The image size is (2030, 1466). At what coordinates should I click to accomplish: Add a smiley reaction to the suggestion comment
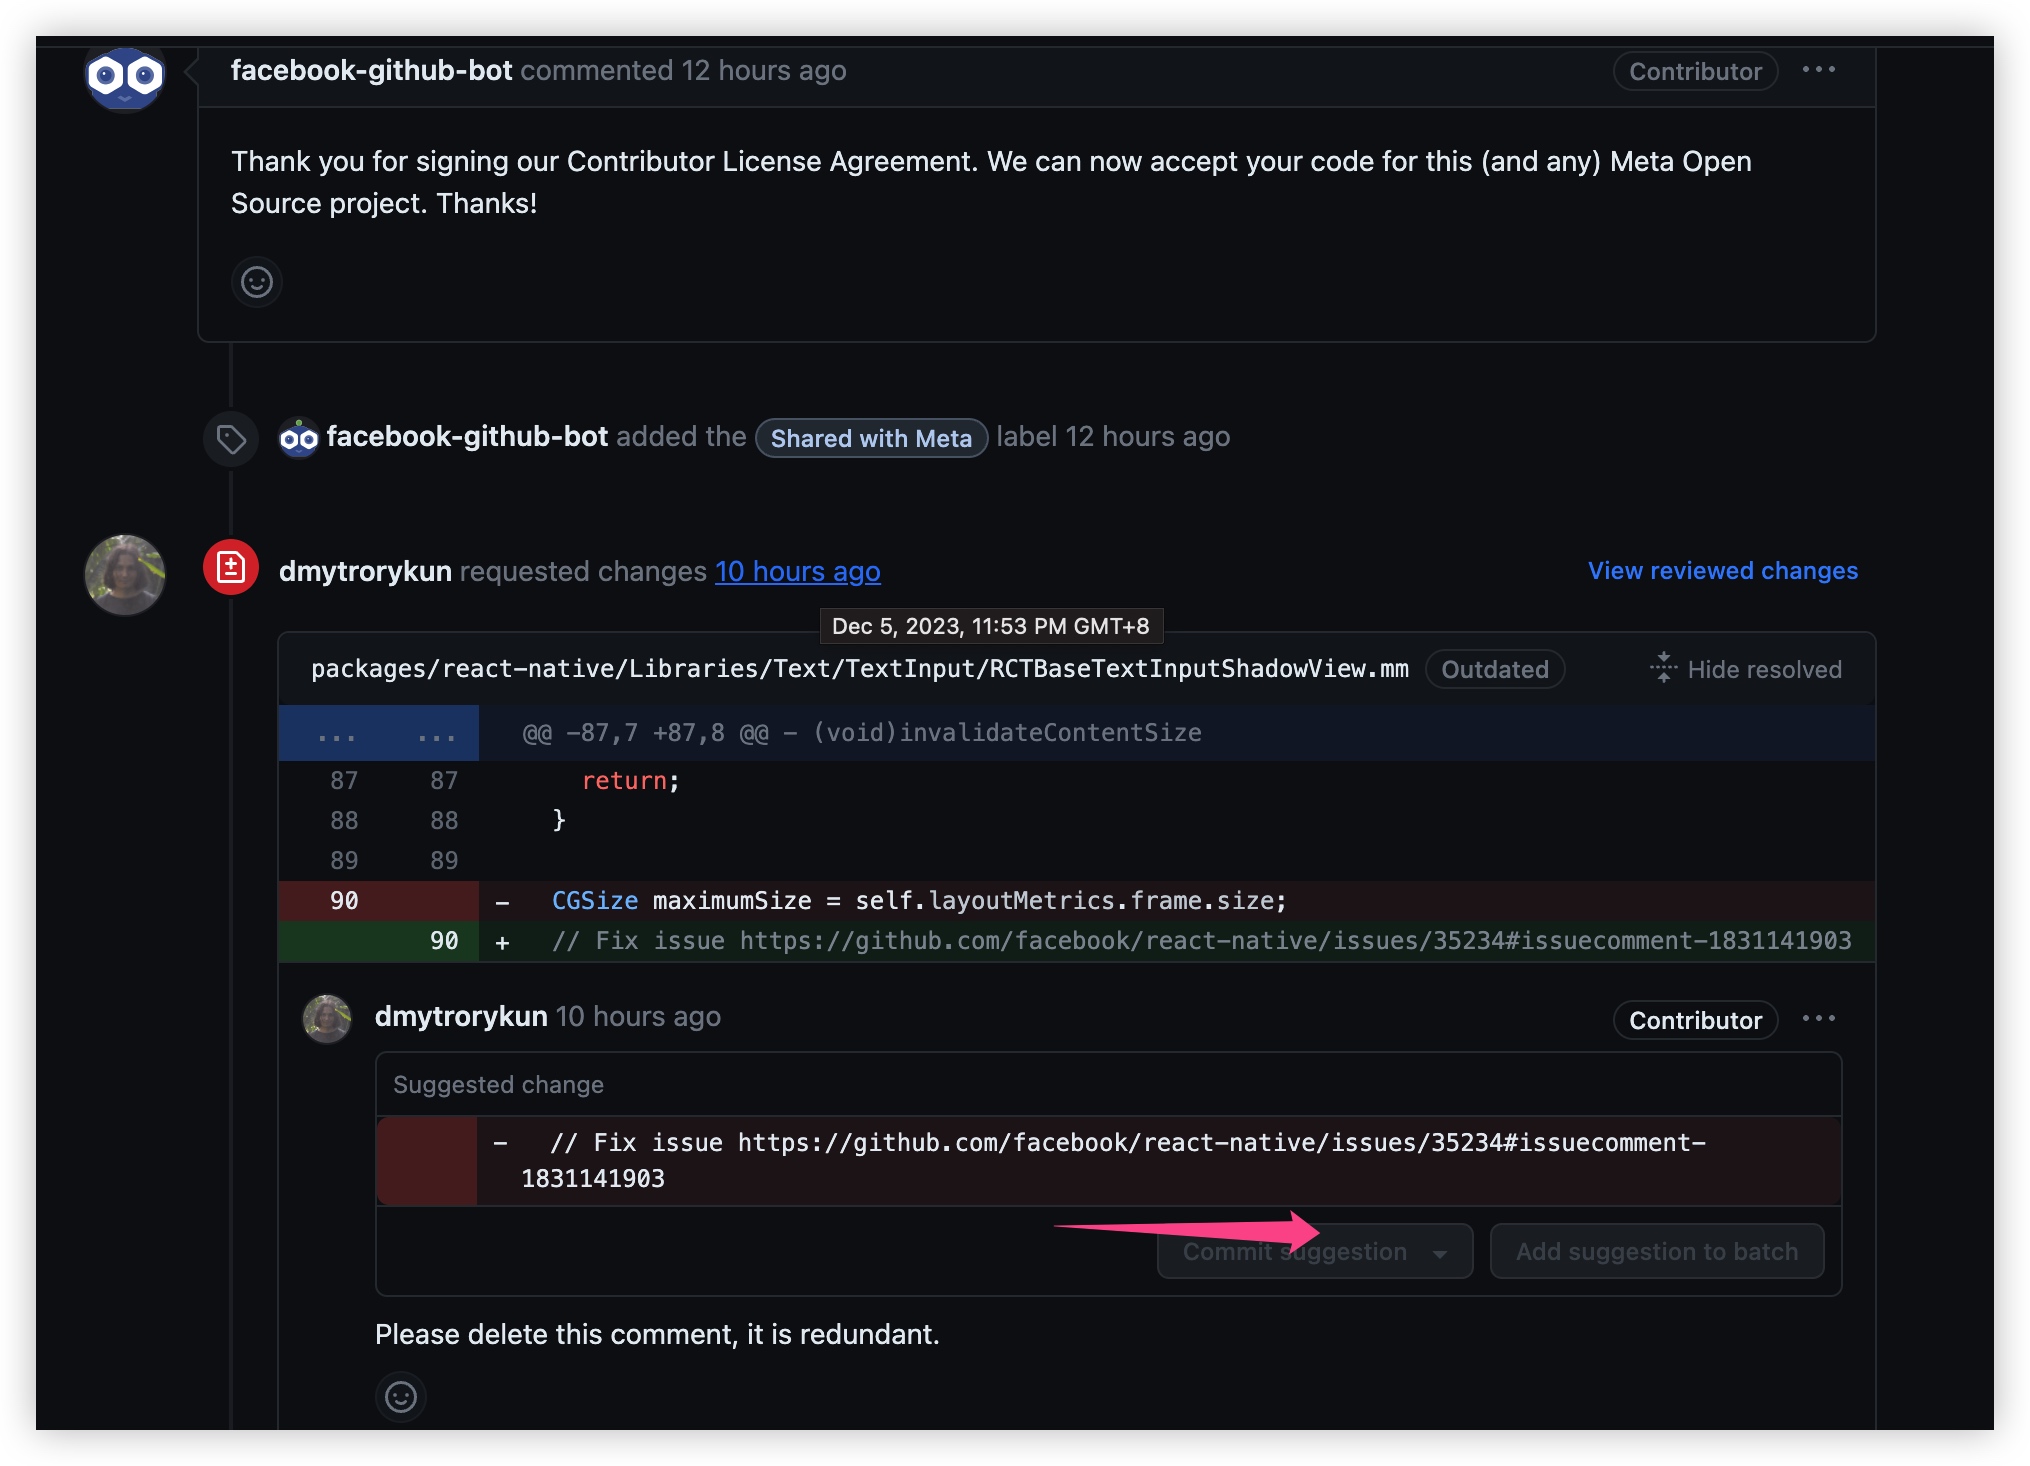(401, 1397)
